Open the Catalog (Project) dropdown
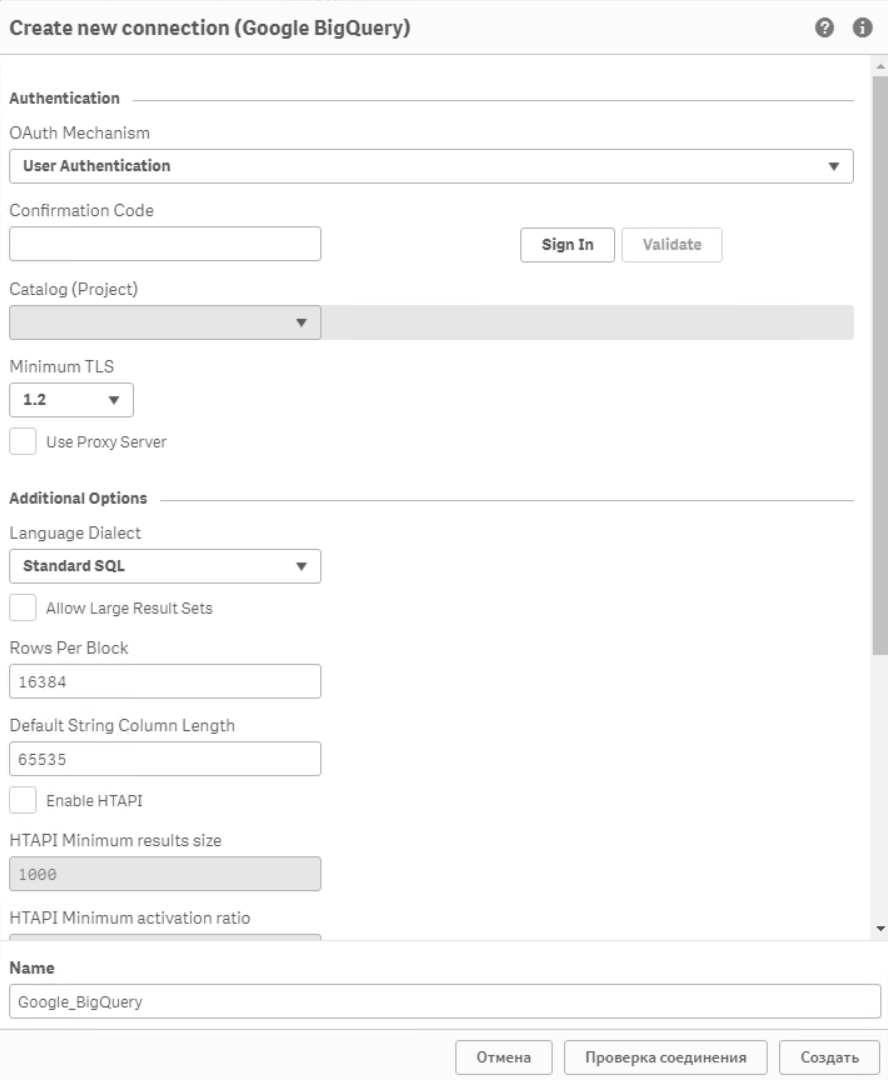The image size is (888, 1080). point(165,322)
